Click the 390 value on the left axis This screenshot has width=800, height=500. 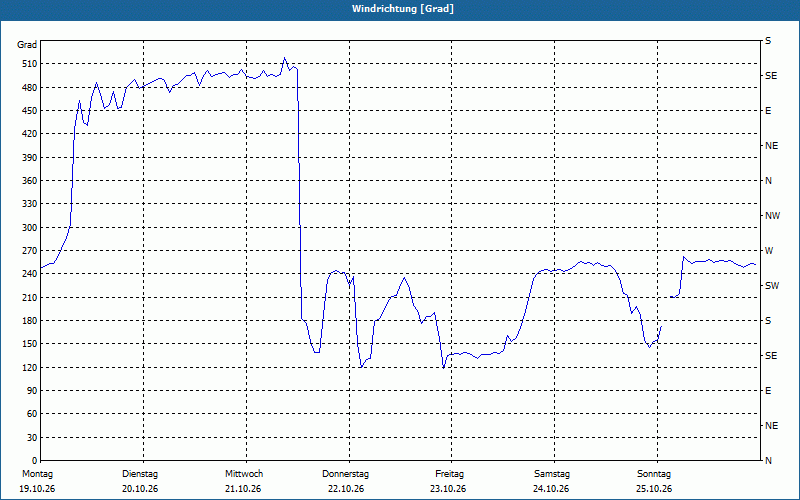29,158
